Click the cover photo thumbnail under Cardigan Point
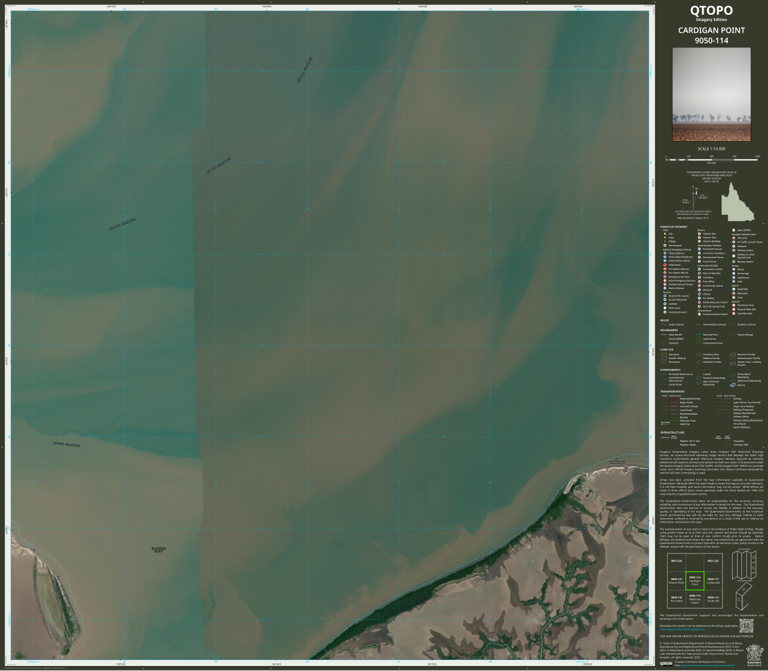Image resolution: width=768 pixels, height=671 pixels. (x=711, y=94)
